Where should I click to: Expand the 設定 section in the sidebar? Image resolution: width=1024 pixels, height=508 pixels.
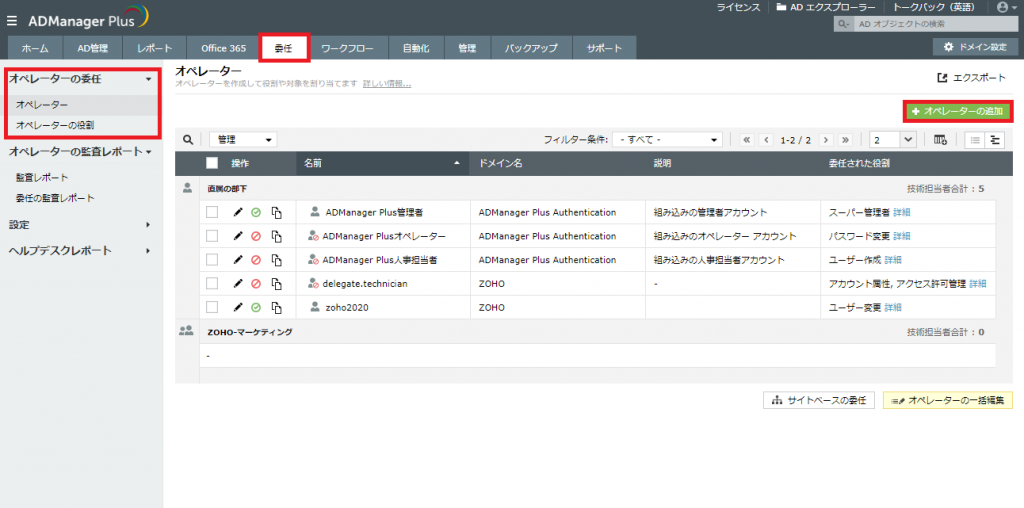tap(80, 224)
